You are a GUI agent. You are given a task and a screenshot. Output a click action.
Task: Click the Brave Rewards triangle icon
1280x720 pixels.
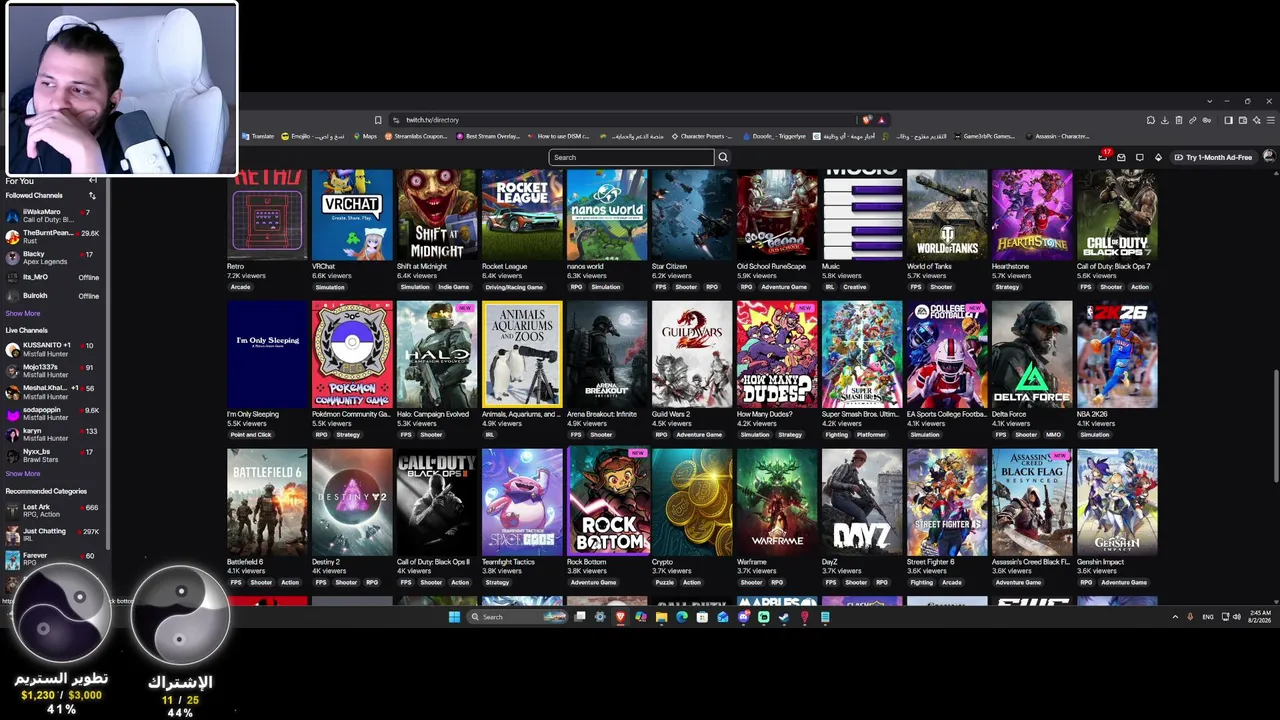click(x=881, y=120)
